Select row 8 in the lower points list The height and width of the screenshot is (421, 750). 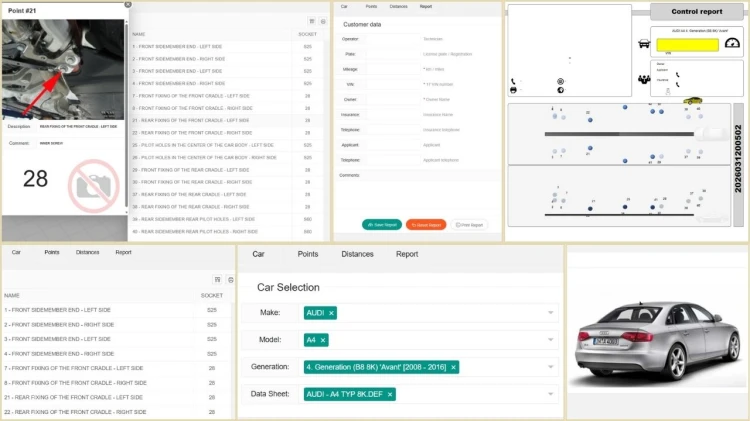(x=117, y=383)
